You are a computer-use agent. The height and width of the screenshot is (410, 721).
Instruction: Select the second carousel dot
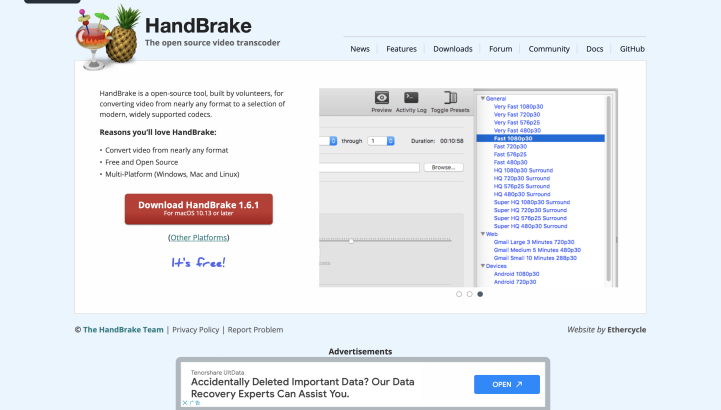pos(469,294)
